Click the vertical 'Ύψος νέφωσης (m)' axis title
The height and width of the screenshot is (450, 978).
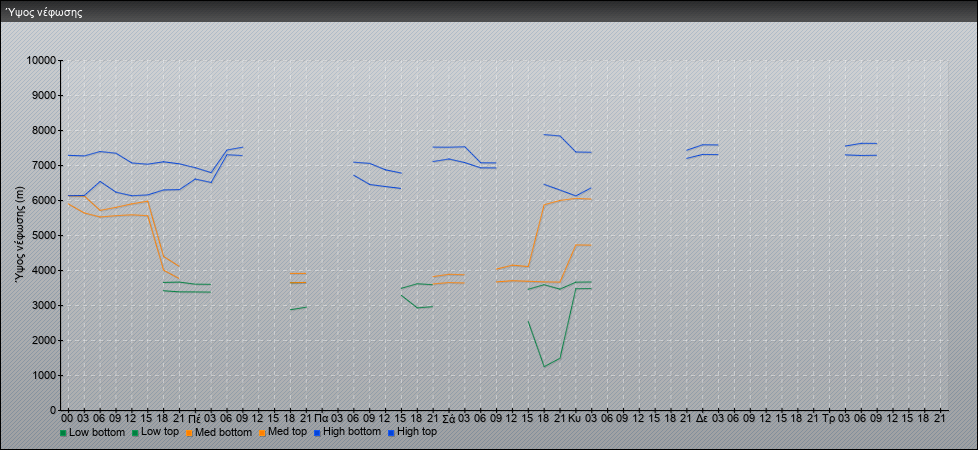20,235
